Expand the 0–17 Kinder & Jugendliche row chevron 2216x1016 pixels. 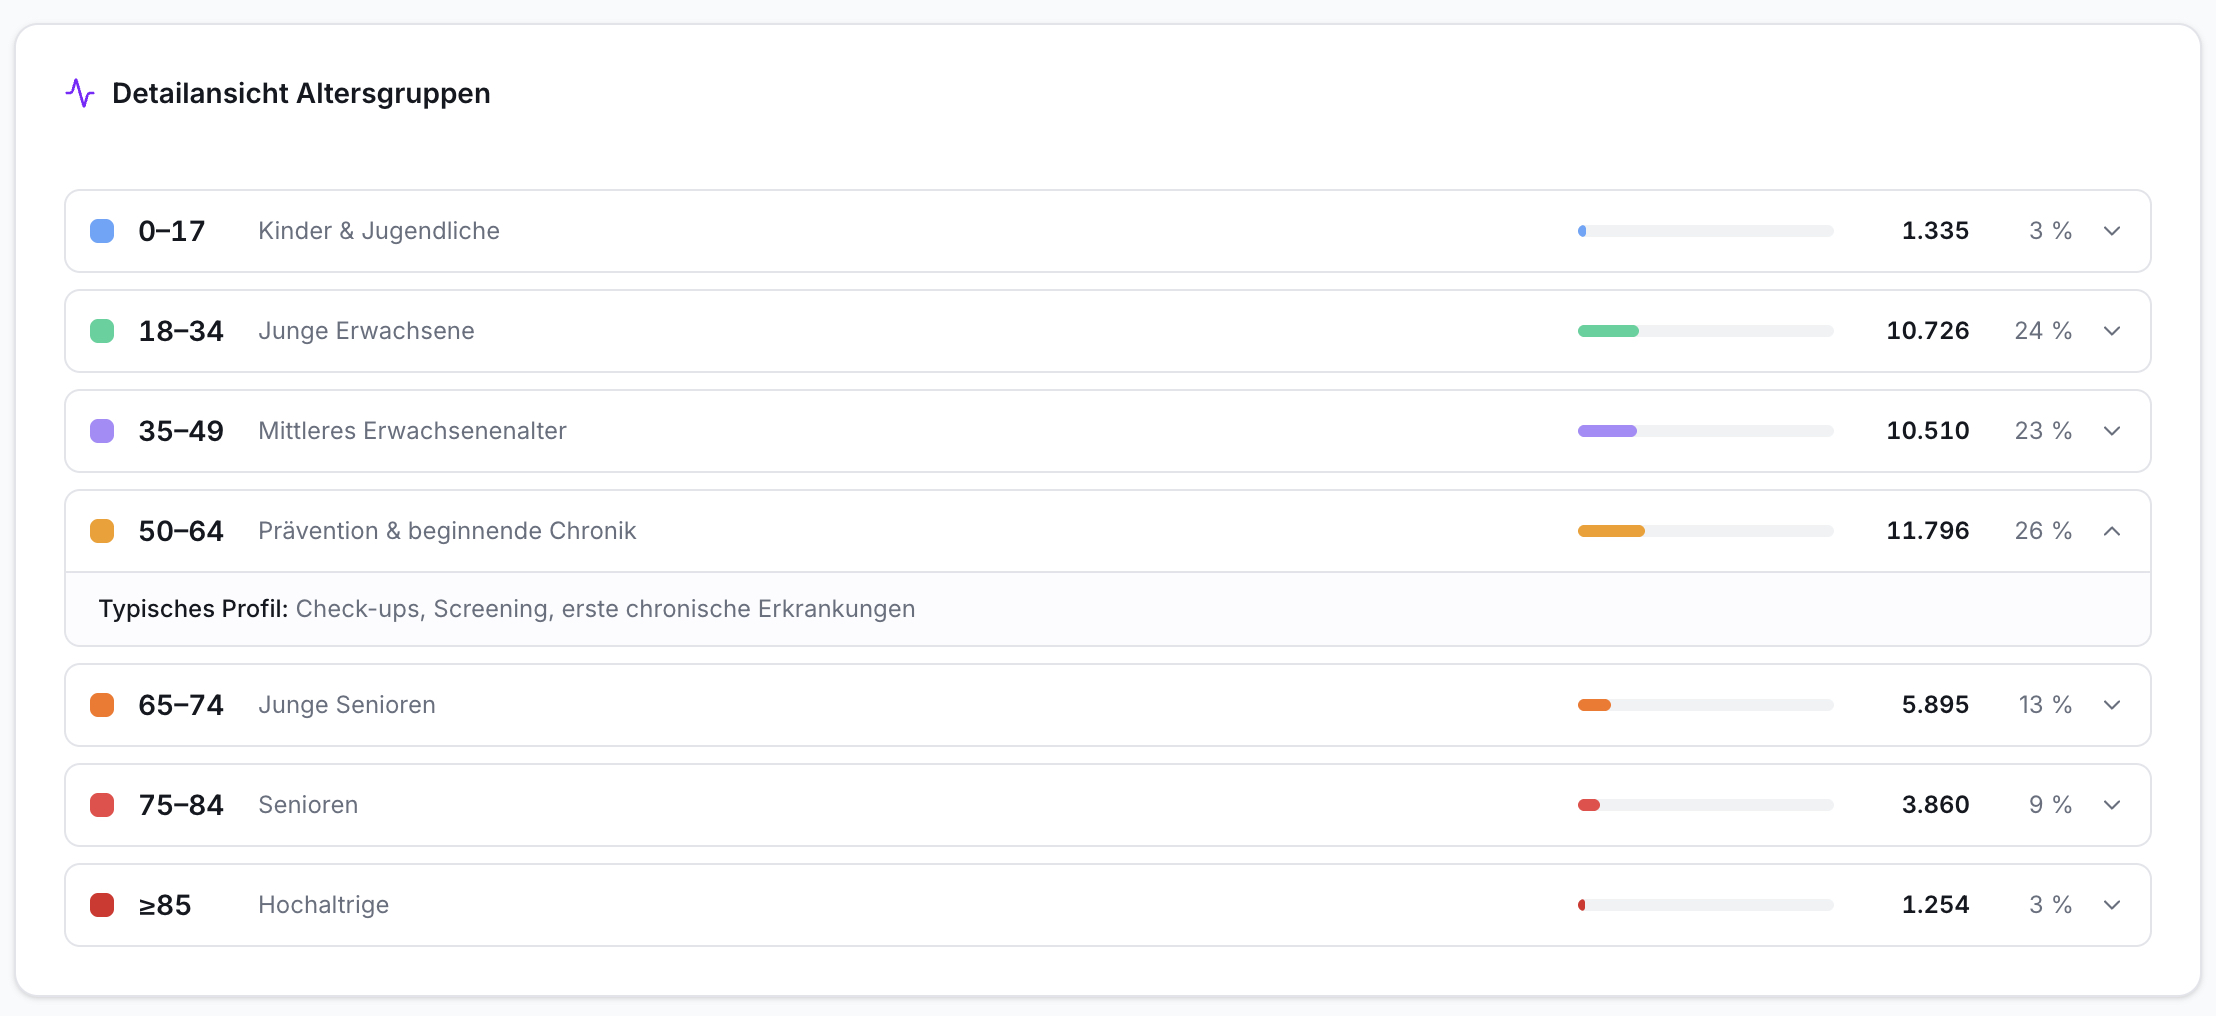pyautogui.click(x=2112, y=231)
